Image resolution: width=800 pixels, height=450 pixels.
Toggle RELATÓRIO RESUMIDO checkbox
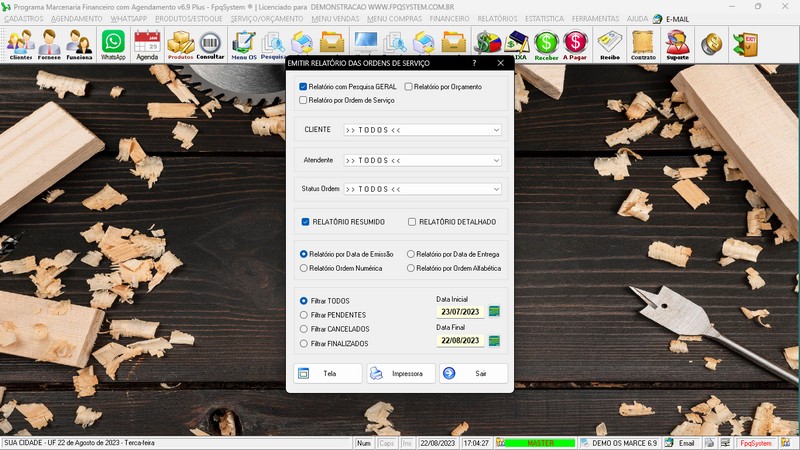tap(306, 222)
